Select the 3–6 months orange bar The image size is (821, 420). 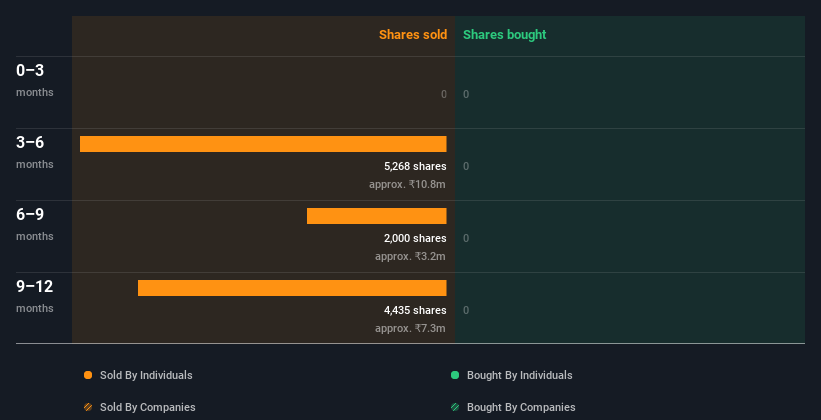pos(263,144)
